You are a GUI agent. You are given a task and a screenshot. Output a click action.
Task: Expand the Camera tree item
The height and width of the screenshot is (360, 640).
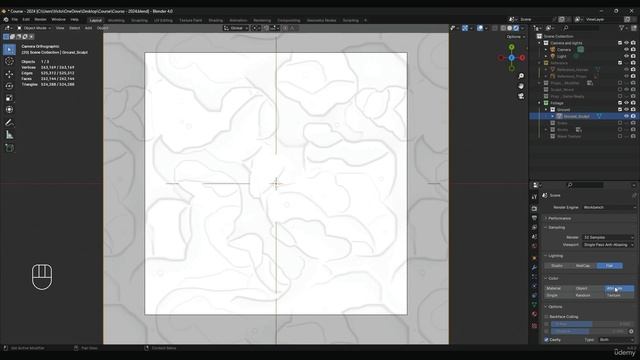click(546, 49)
